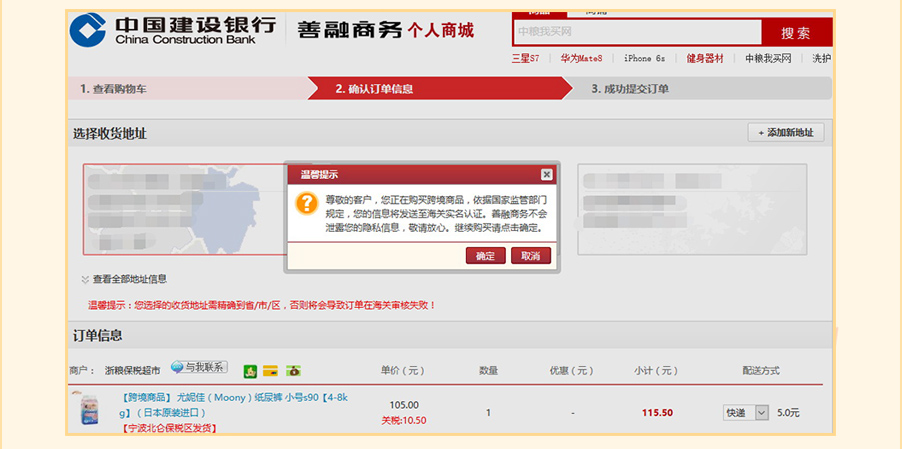
Task: Click the iPhone 6s hot search link
Action: (644, 58)
